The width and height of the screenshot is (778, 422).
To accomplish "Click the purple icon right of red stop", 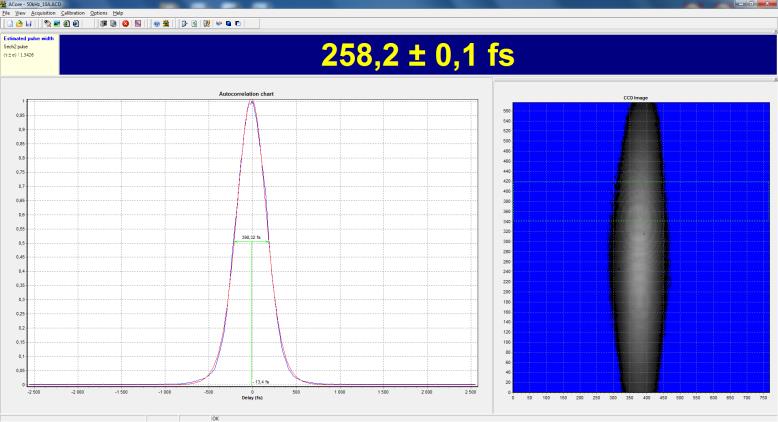I will (x=137, y=22).
